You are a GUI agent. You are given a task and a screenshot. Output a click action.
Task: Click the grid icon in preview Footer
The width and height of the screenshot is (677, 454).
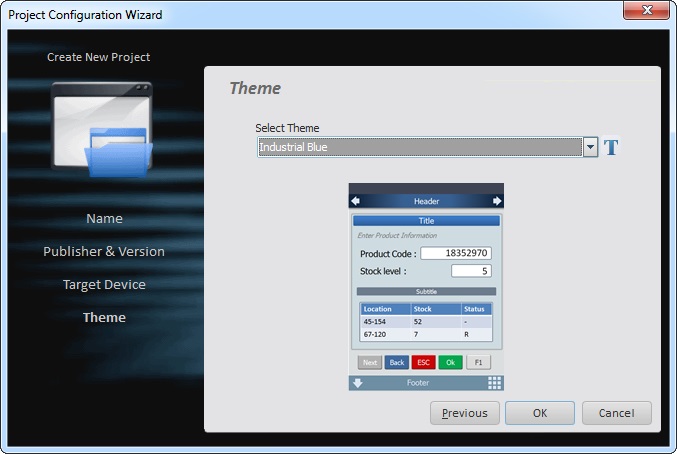click(494, 383)
